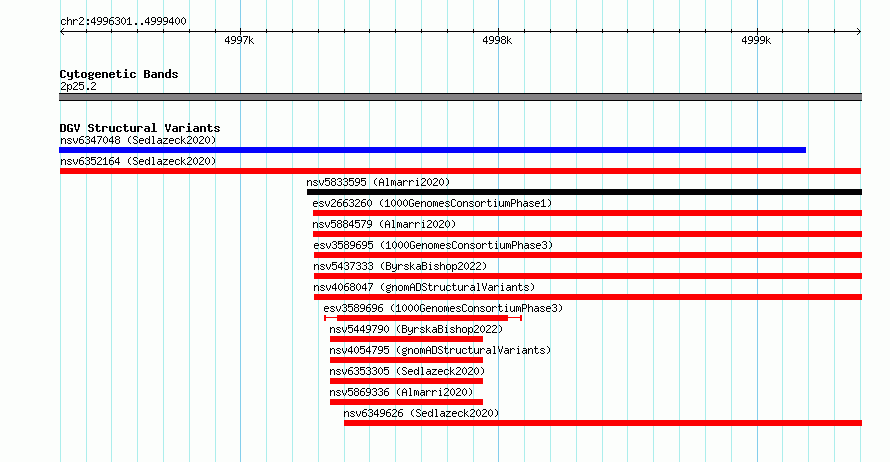Click the nsv5449790 short red bar
This screenshot has height=462, width=890.
(x=406, y=339)
